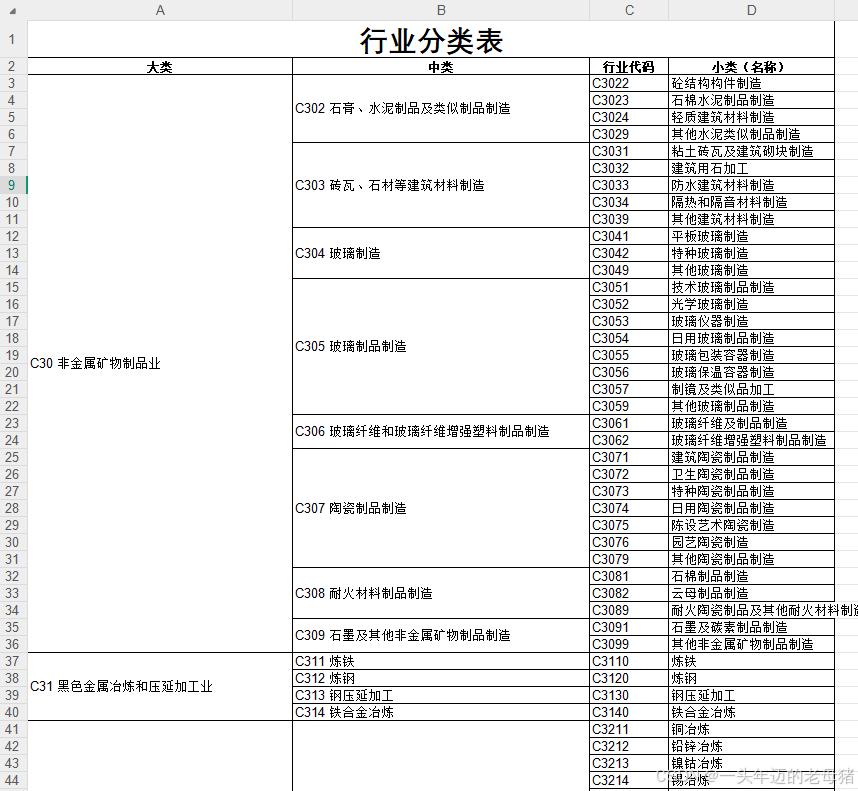
Task: Click cell 玻璃纤维及制品制造
Action: 751,423
